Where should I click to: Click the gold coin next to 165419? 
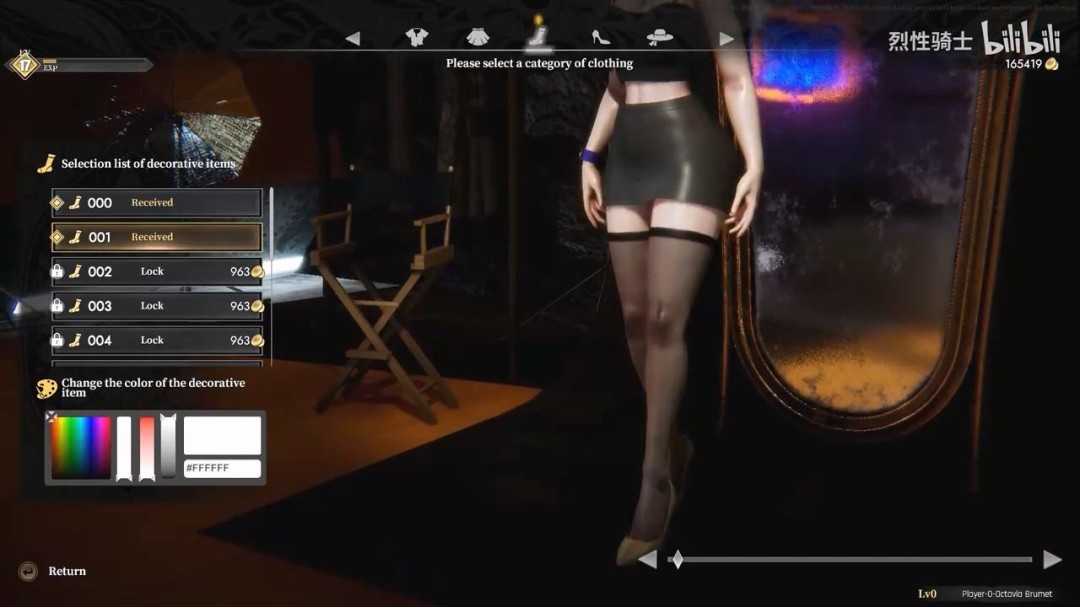(1051, 64)
